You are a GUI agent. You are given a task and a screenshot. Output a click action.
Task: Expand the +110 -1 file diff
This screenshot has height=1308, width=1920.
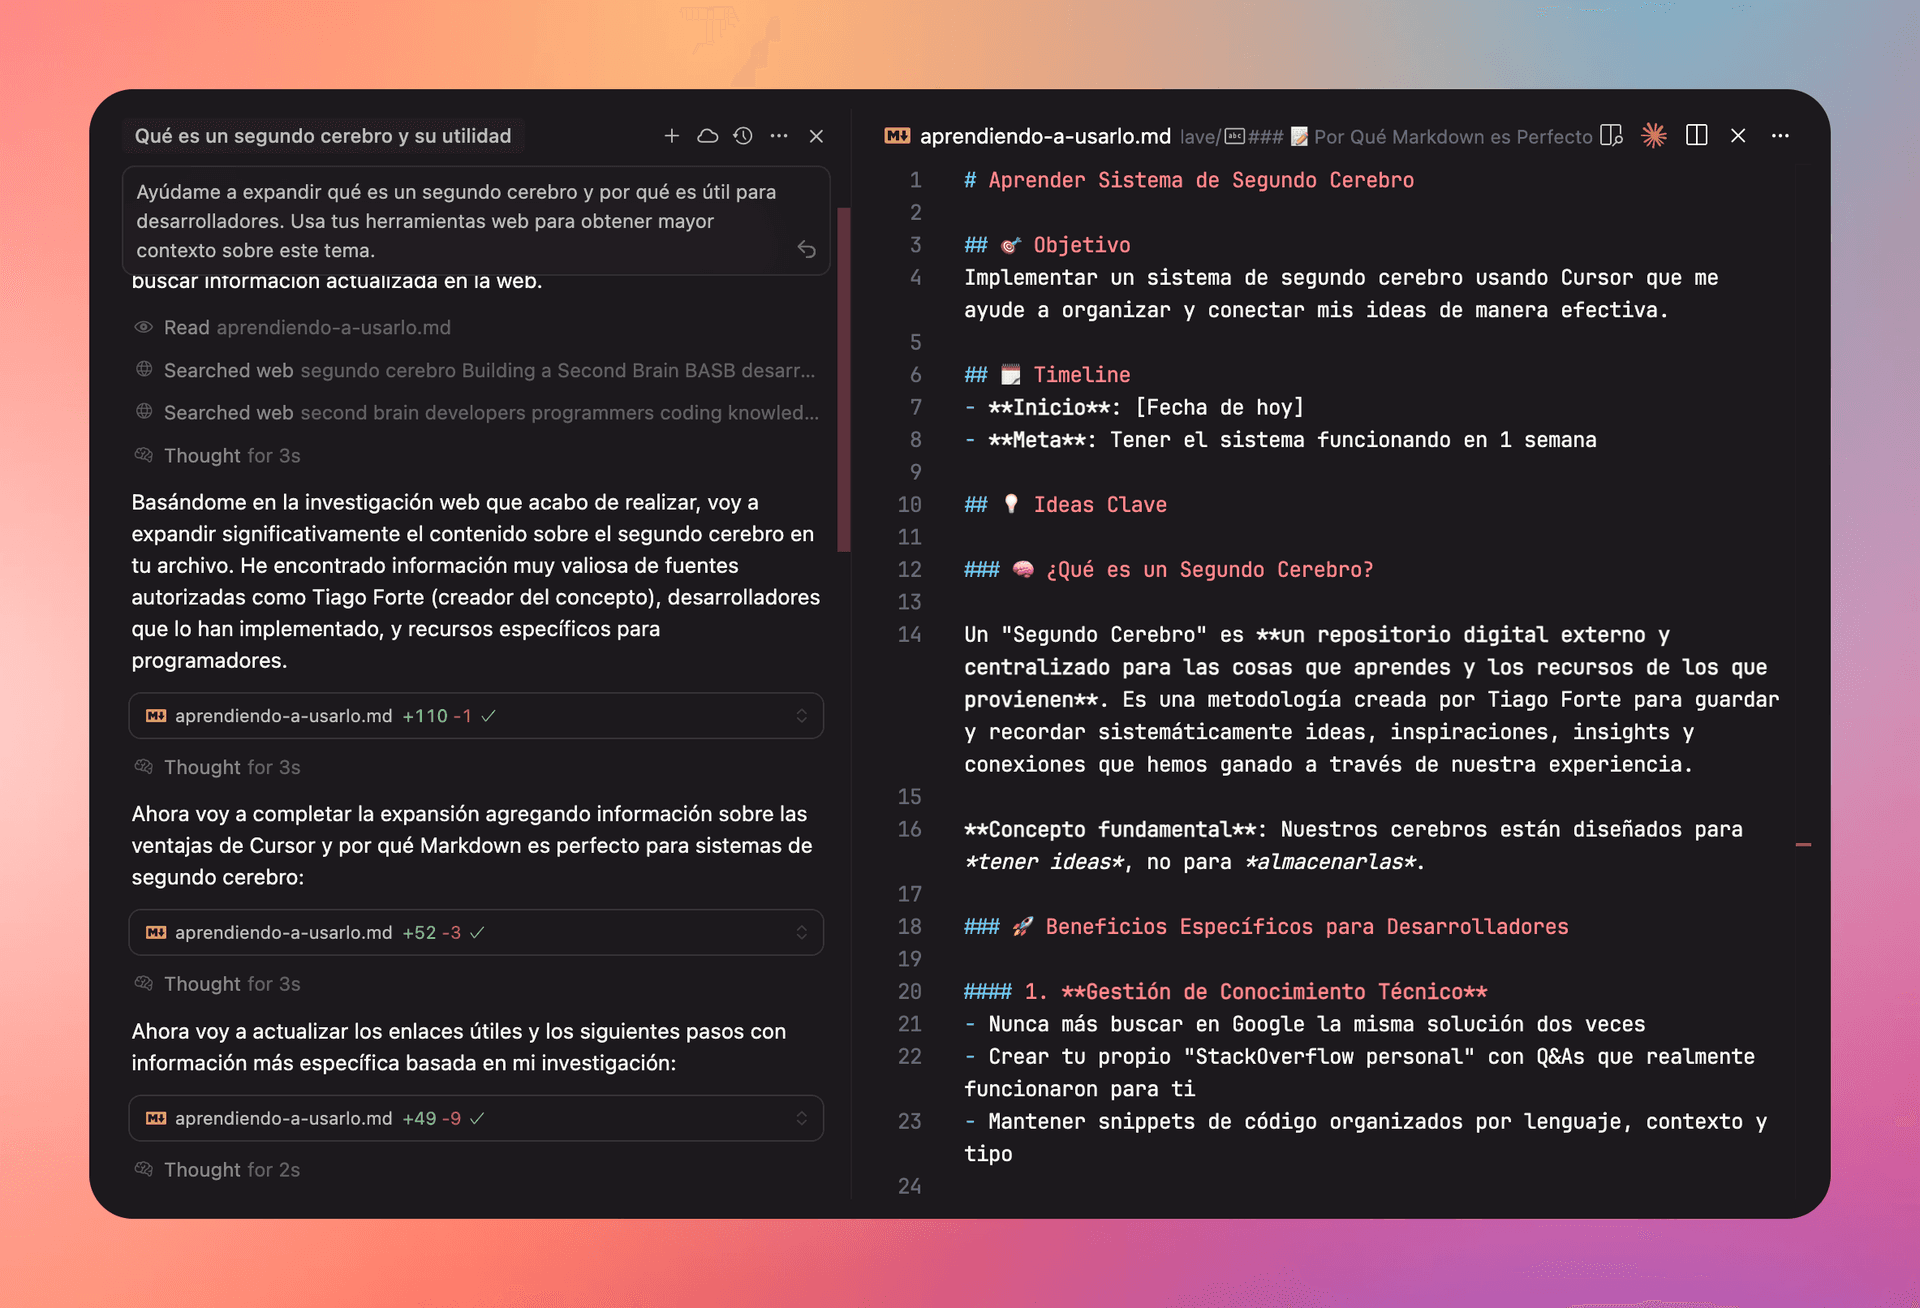(801, 716)
